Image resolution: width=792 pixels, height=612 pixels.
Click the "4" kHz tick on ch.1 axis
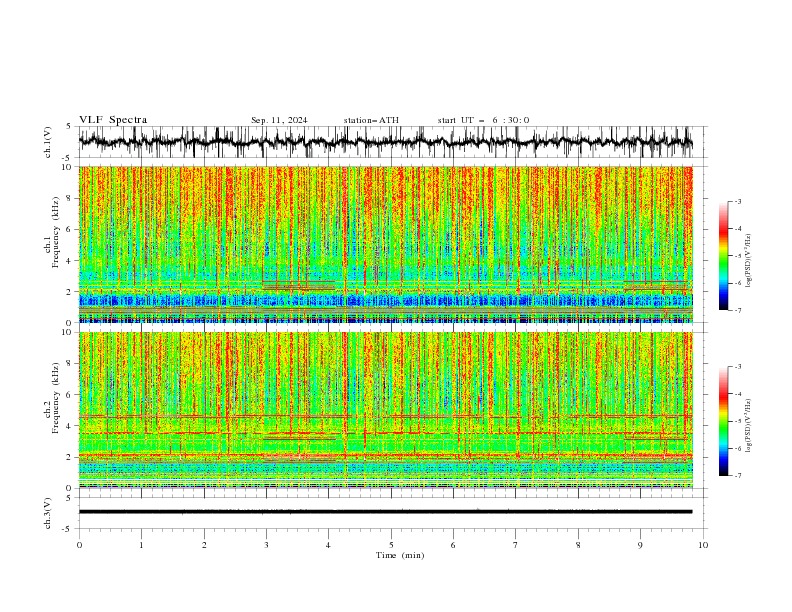70,261
